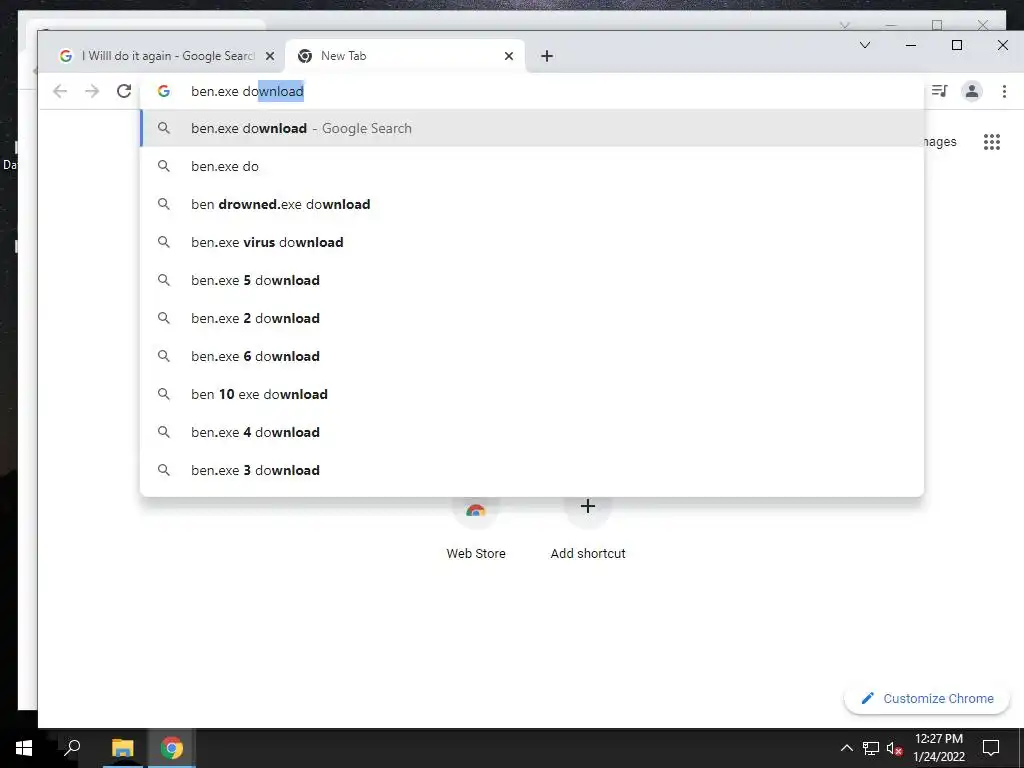The image size is (1024, 768).
Task: Open the Windows Start menu
Action: coord(24,748)
